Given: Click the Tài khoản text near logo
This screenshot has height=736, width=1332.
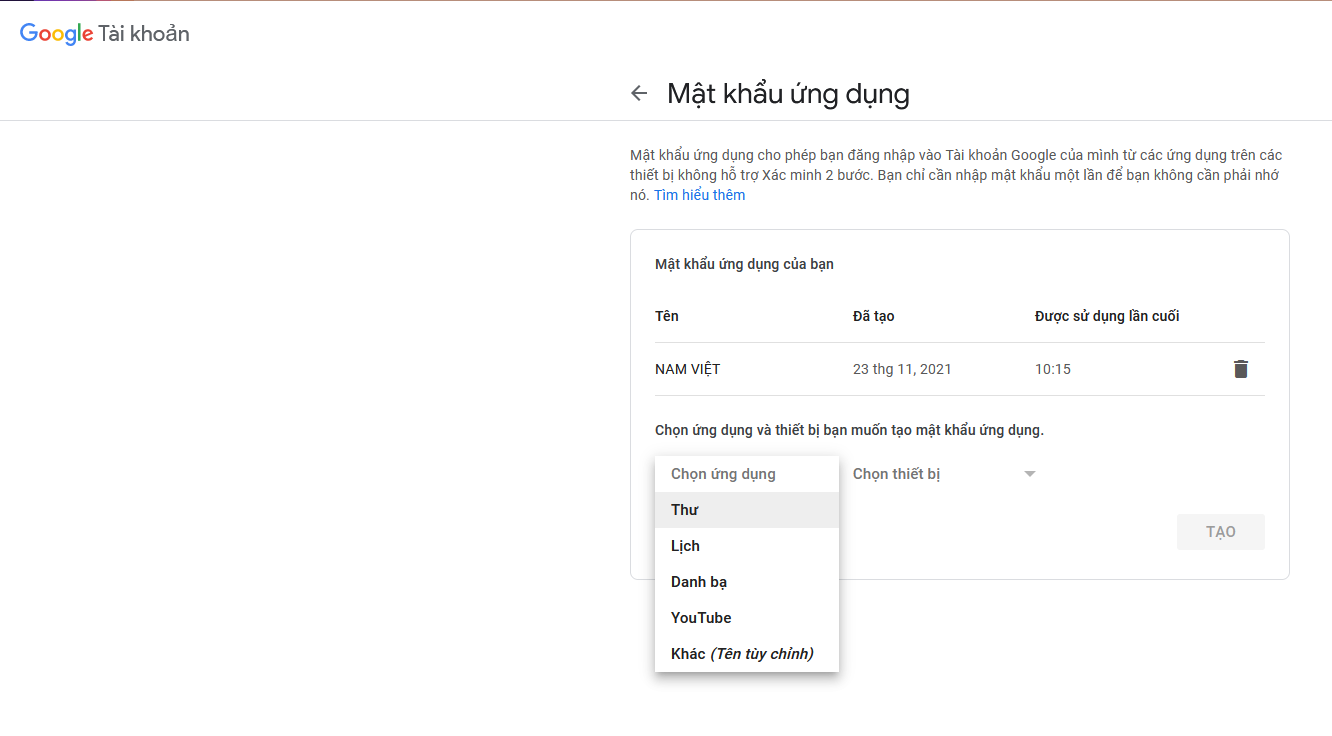Looking at the screenshot, I should tap(144, 34).
